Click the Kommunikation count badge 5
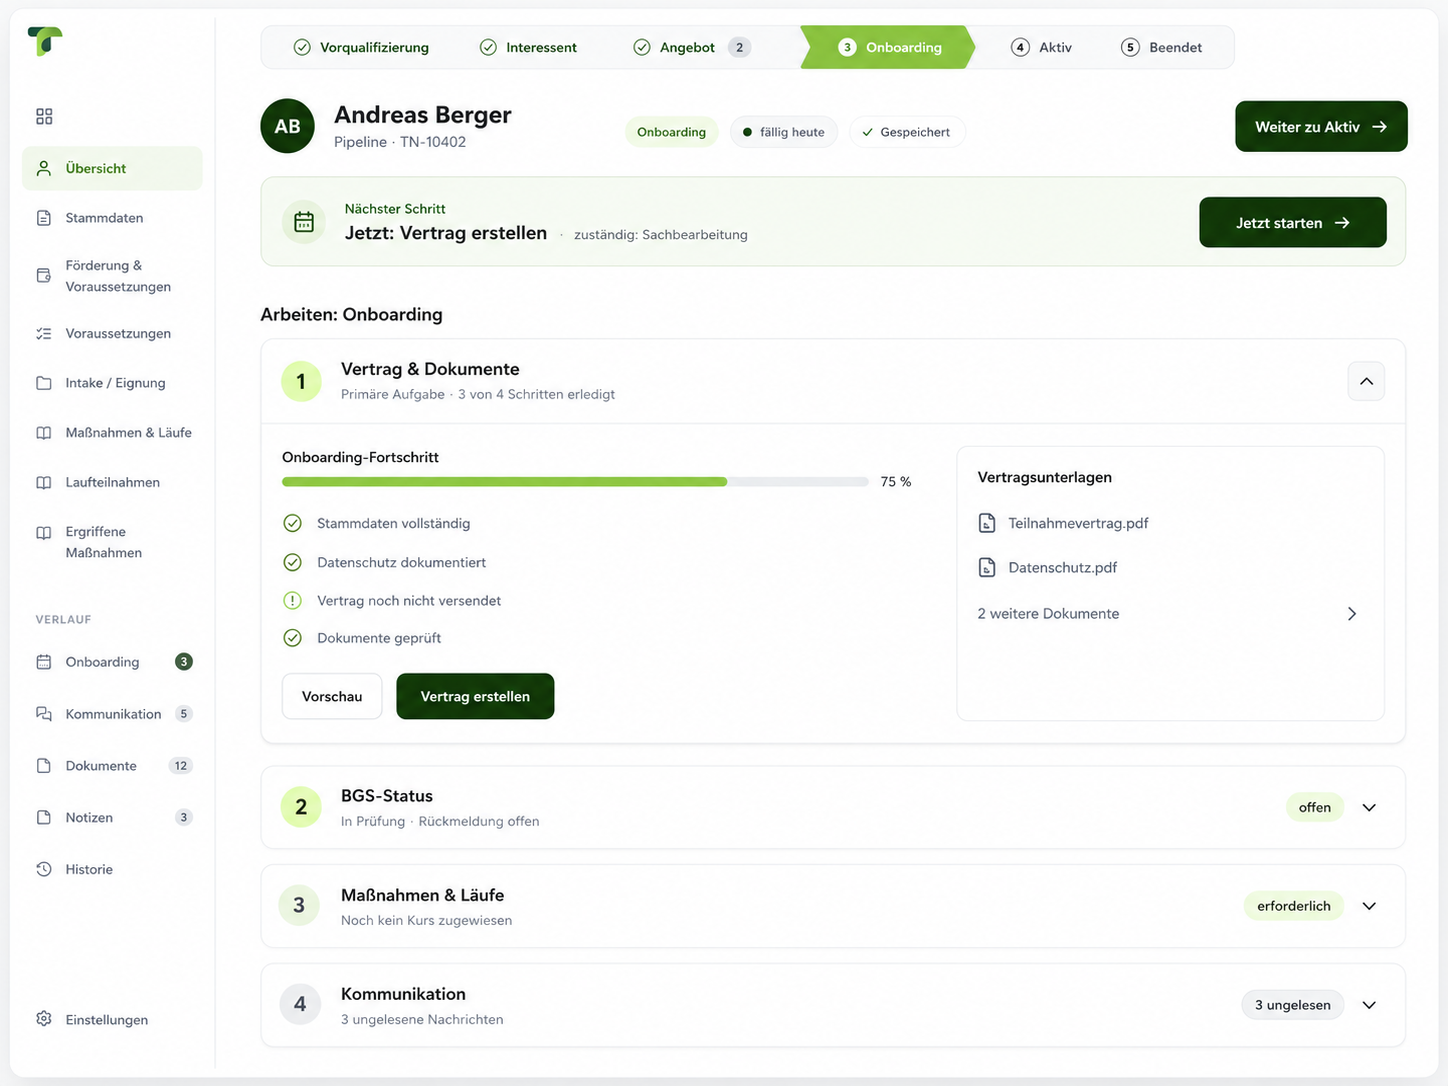Image resolution: width=1448 pixels, height=1086 pixels. [183, 714]
